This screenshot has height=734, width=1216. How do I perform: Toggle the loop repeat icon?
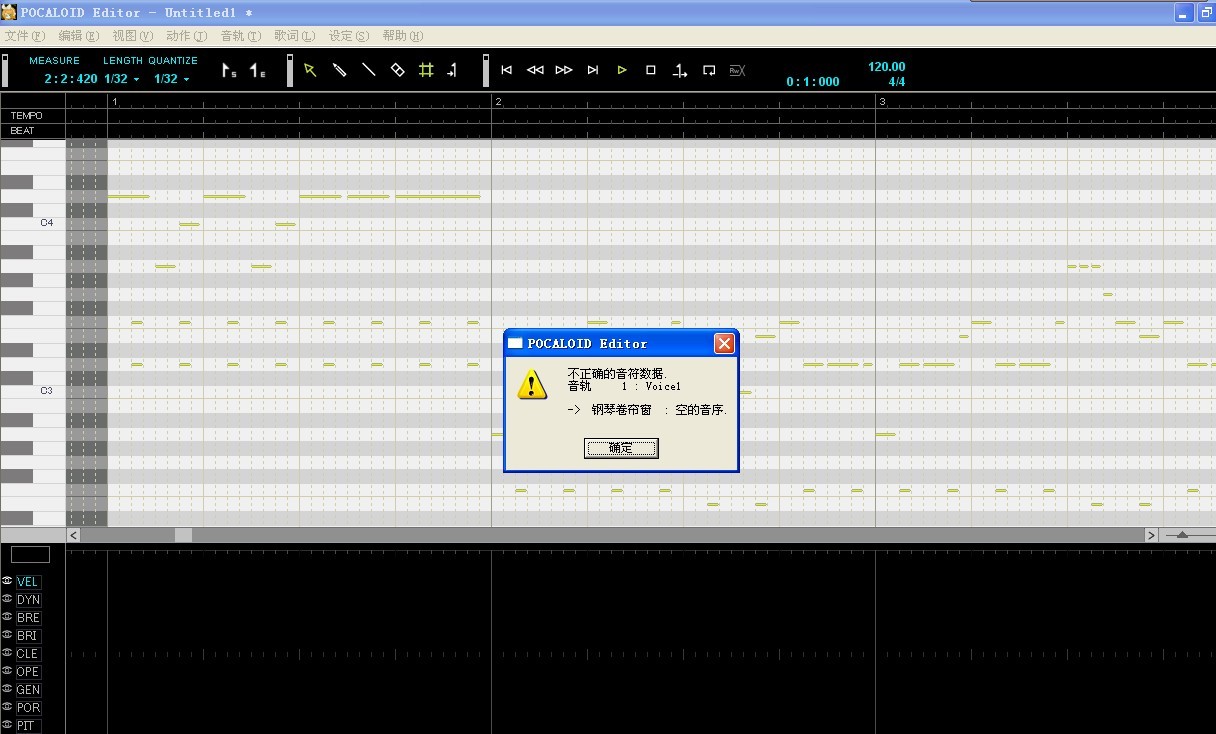pos(709,70)
